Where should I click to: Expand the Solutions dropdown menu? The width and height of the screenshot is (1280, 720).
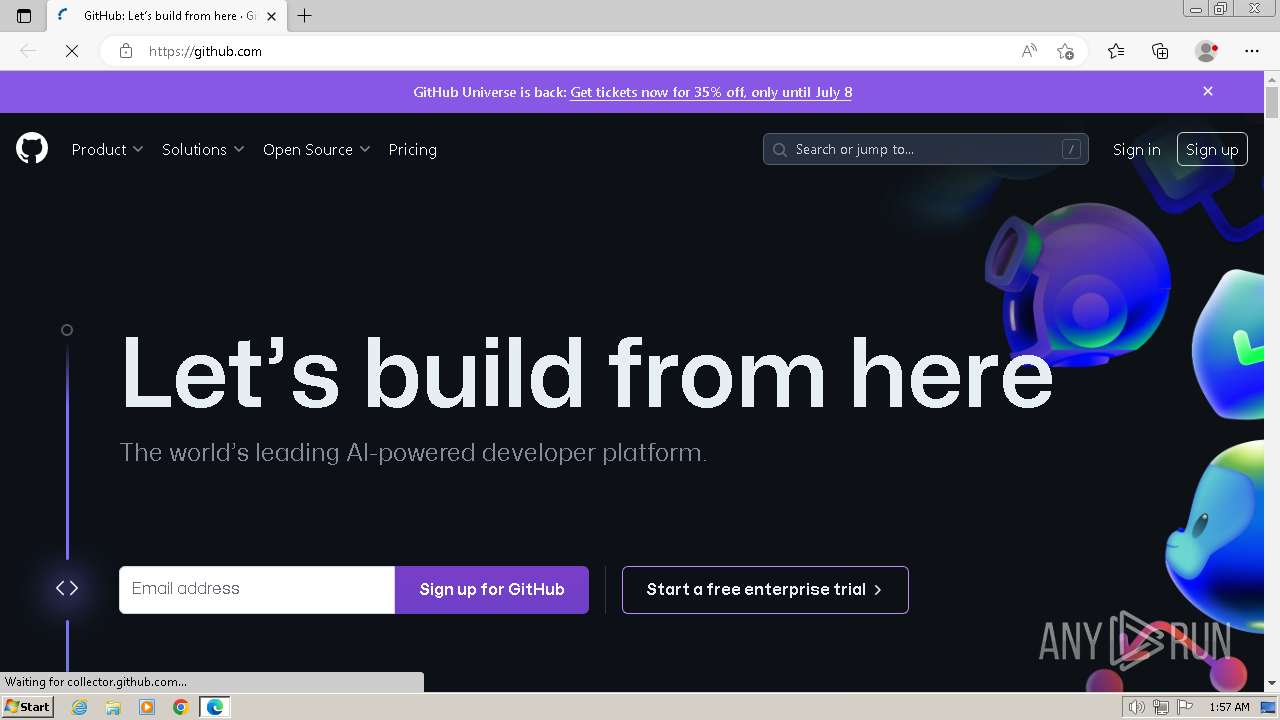click(203, 149)
